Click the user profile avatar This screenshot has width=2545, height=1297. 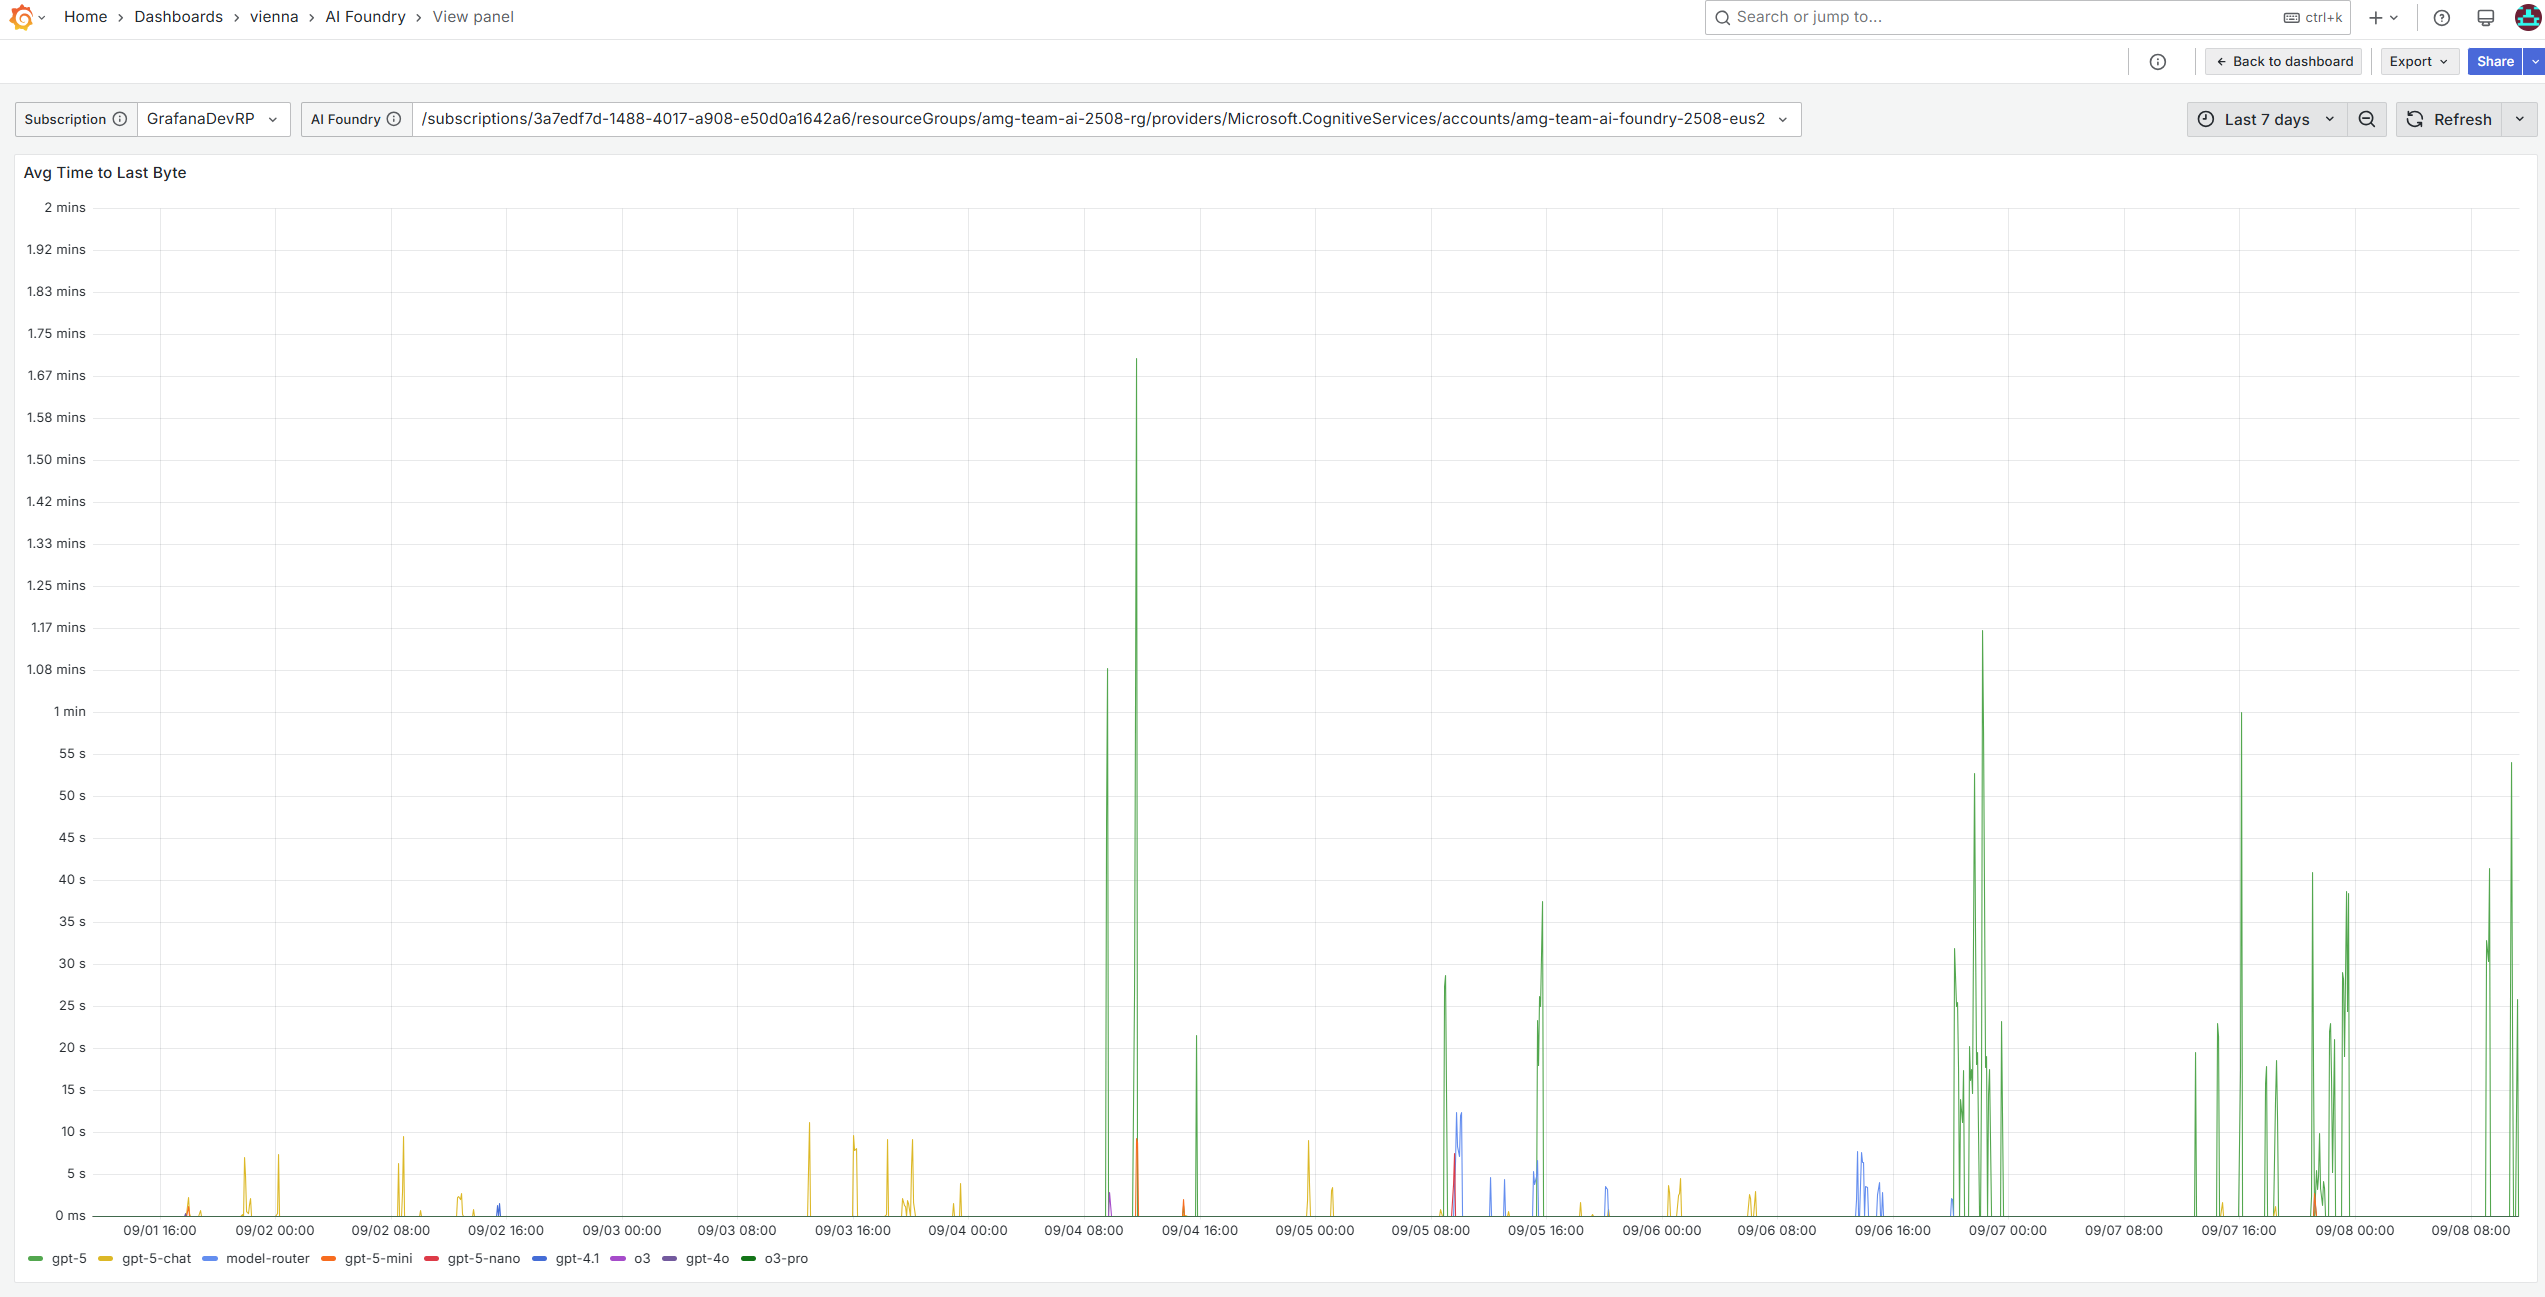pyautogui.click(x=2527, y=17)
